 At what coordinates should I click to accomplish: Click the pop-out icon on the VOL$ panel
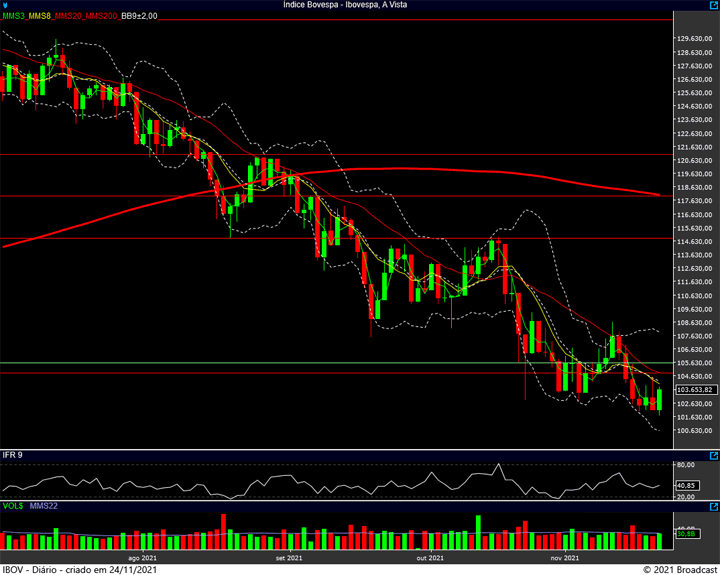(x=712, y=508)
